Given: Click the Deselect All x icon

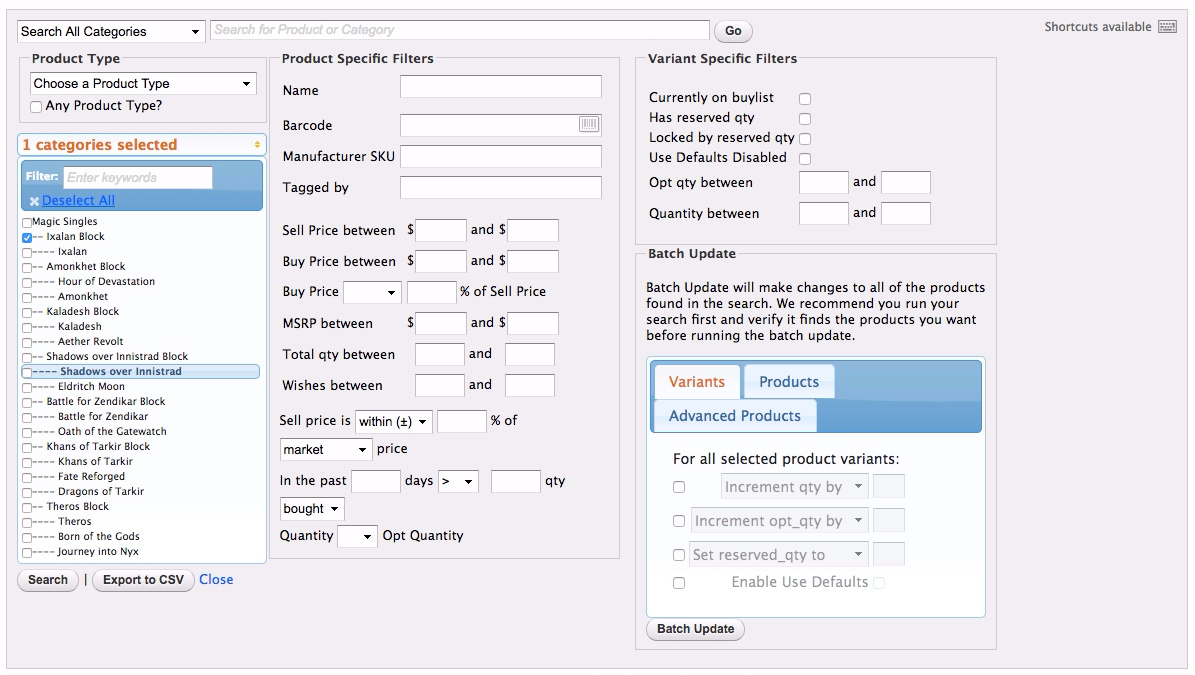Looking at the screenshot, I should [34, 201].
